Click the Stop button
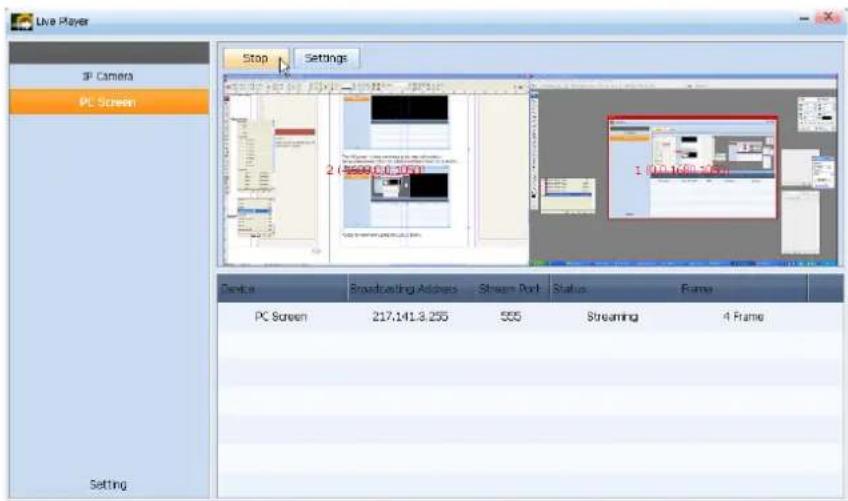 point(256,58)
